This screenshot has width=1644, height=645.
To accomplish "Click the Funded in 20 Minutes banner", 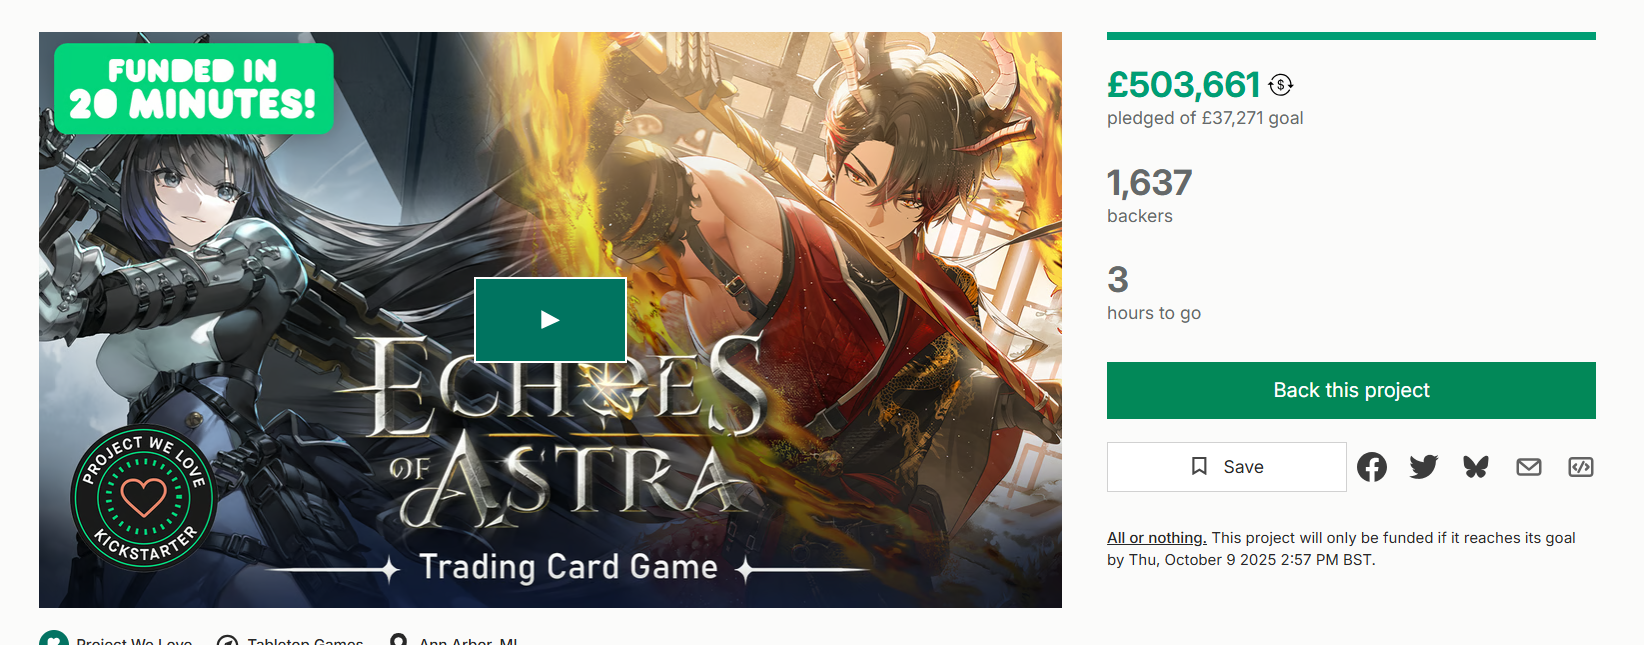I will [x=193, y=88].
